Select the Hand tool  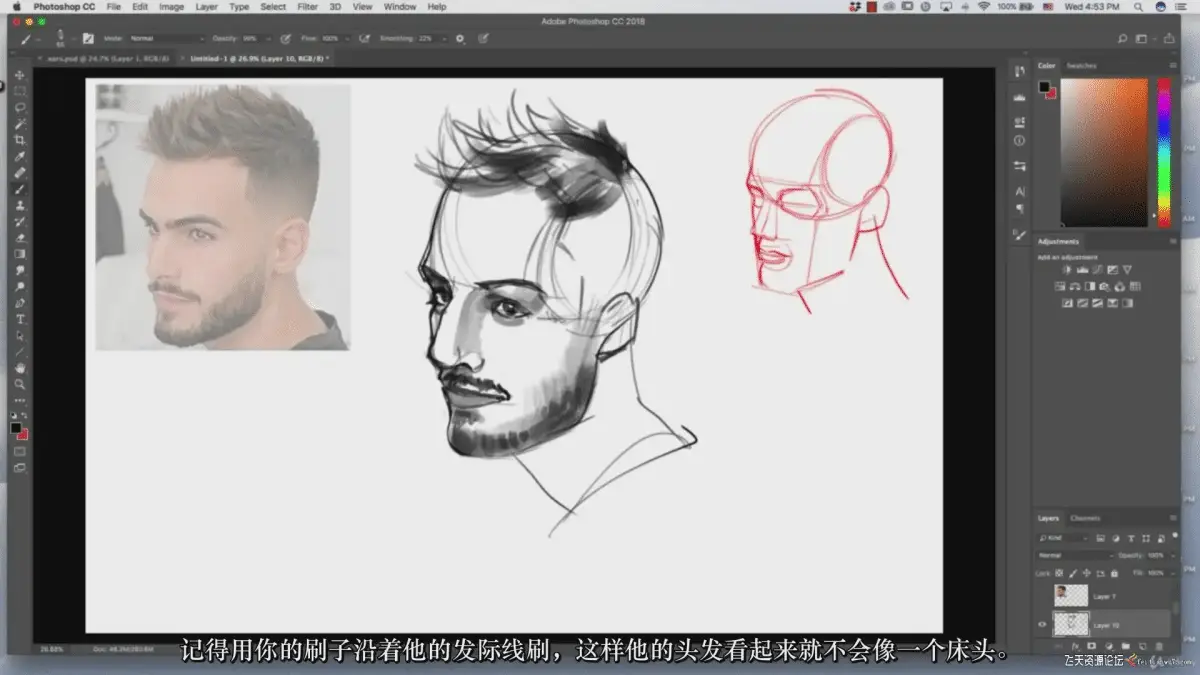[20, 368]
